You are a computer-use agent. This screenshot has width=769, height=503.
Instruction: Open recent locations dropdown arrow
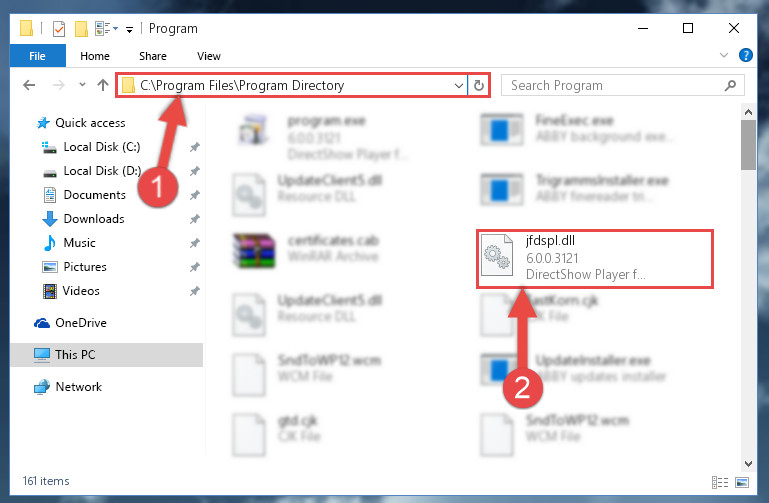[82, 85]
